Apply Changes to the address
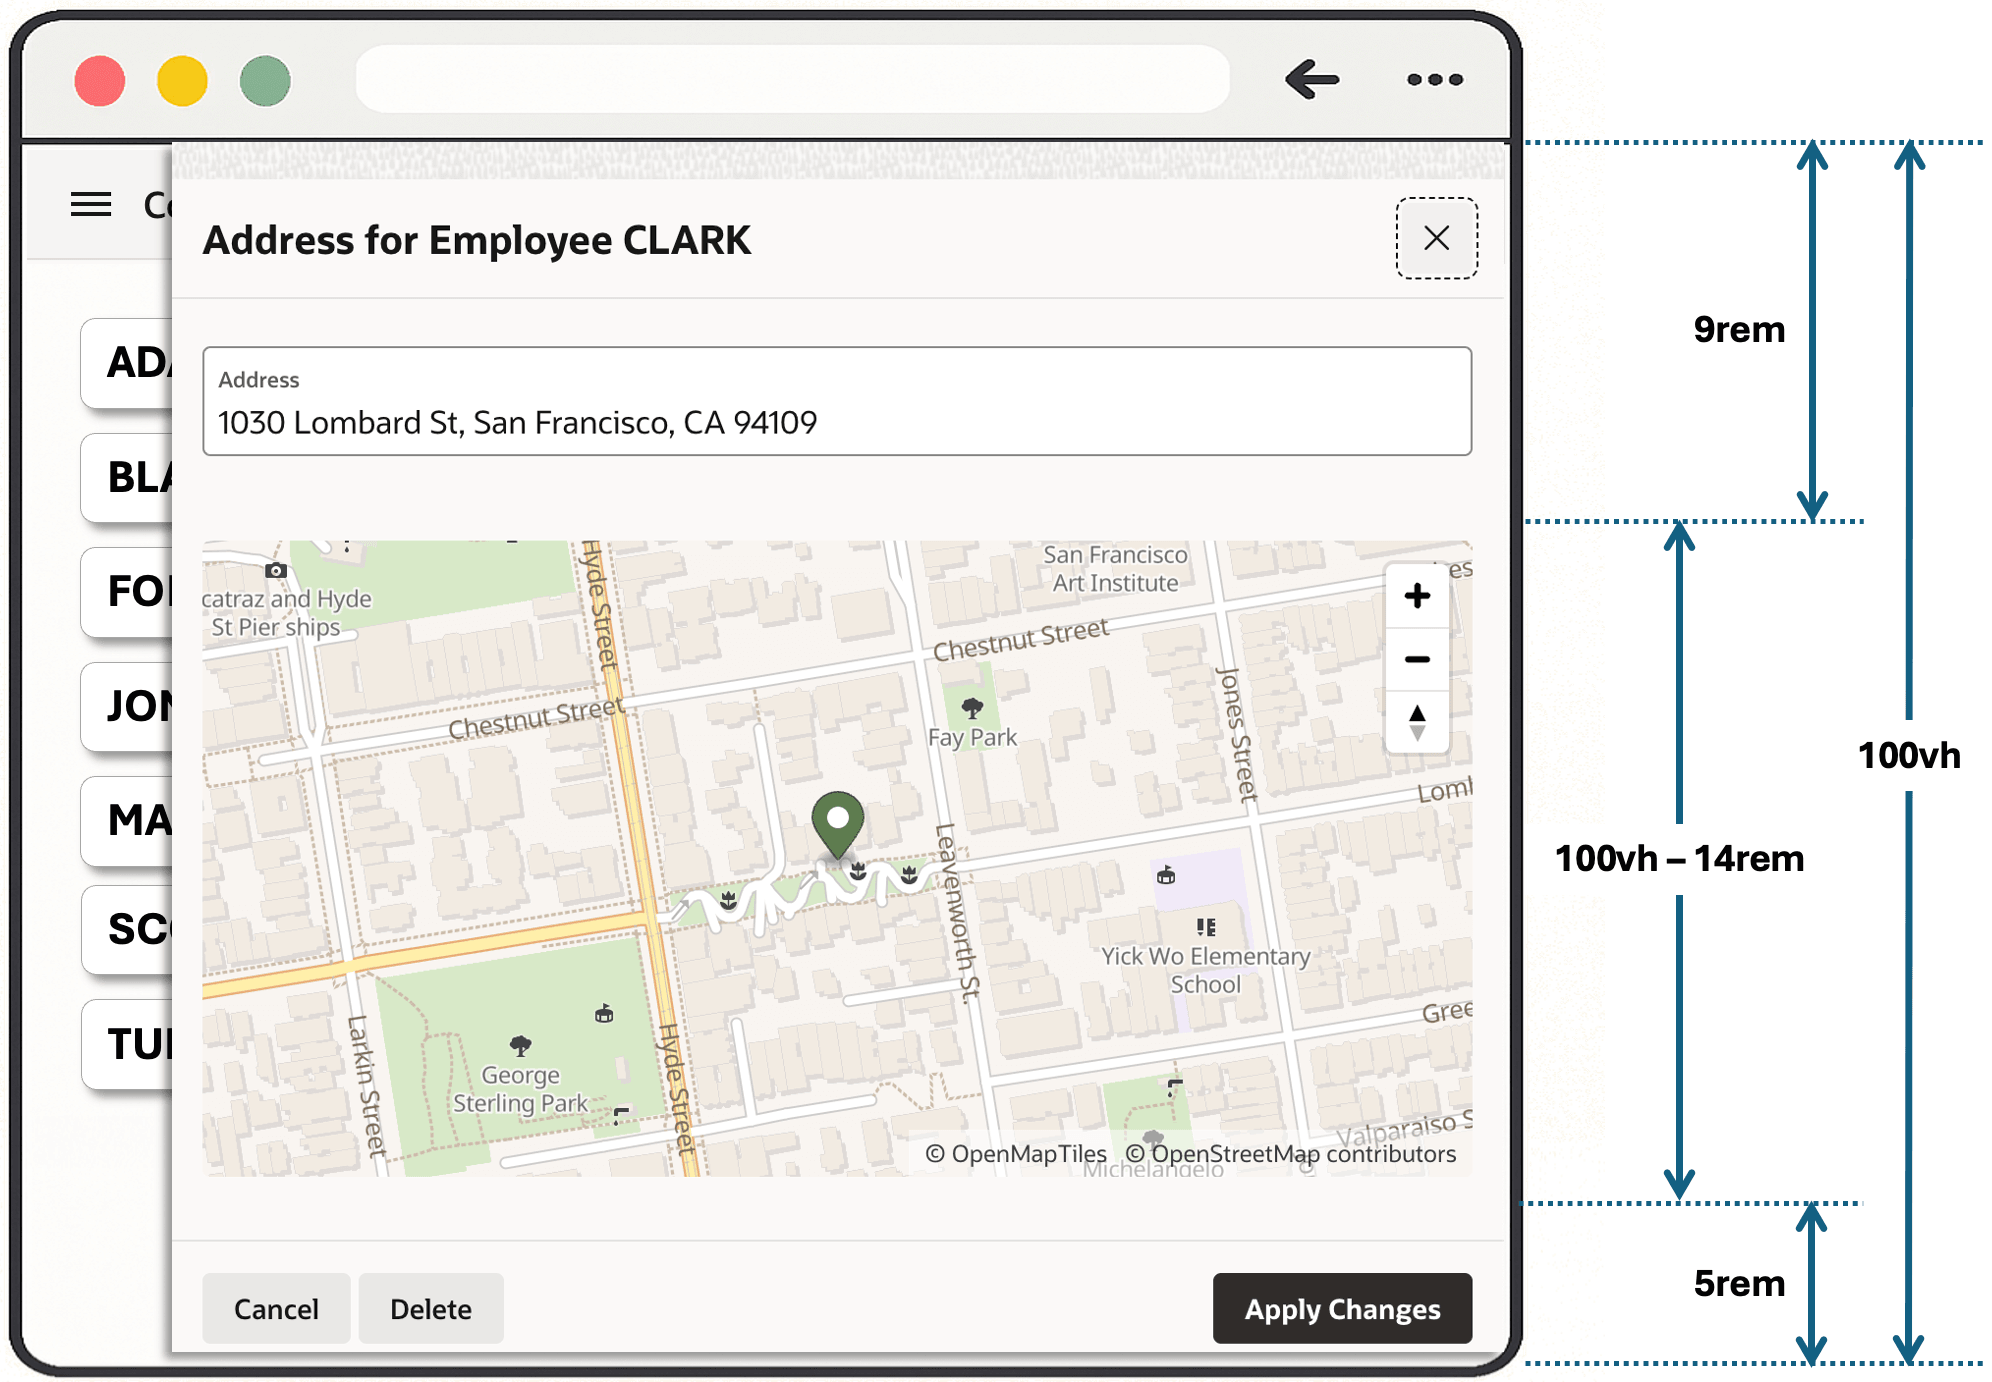 click(x=1342, y=1308)
